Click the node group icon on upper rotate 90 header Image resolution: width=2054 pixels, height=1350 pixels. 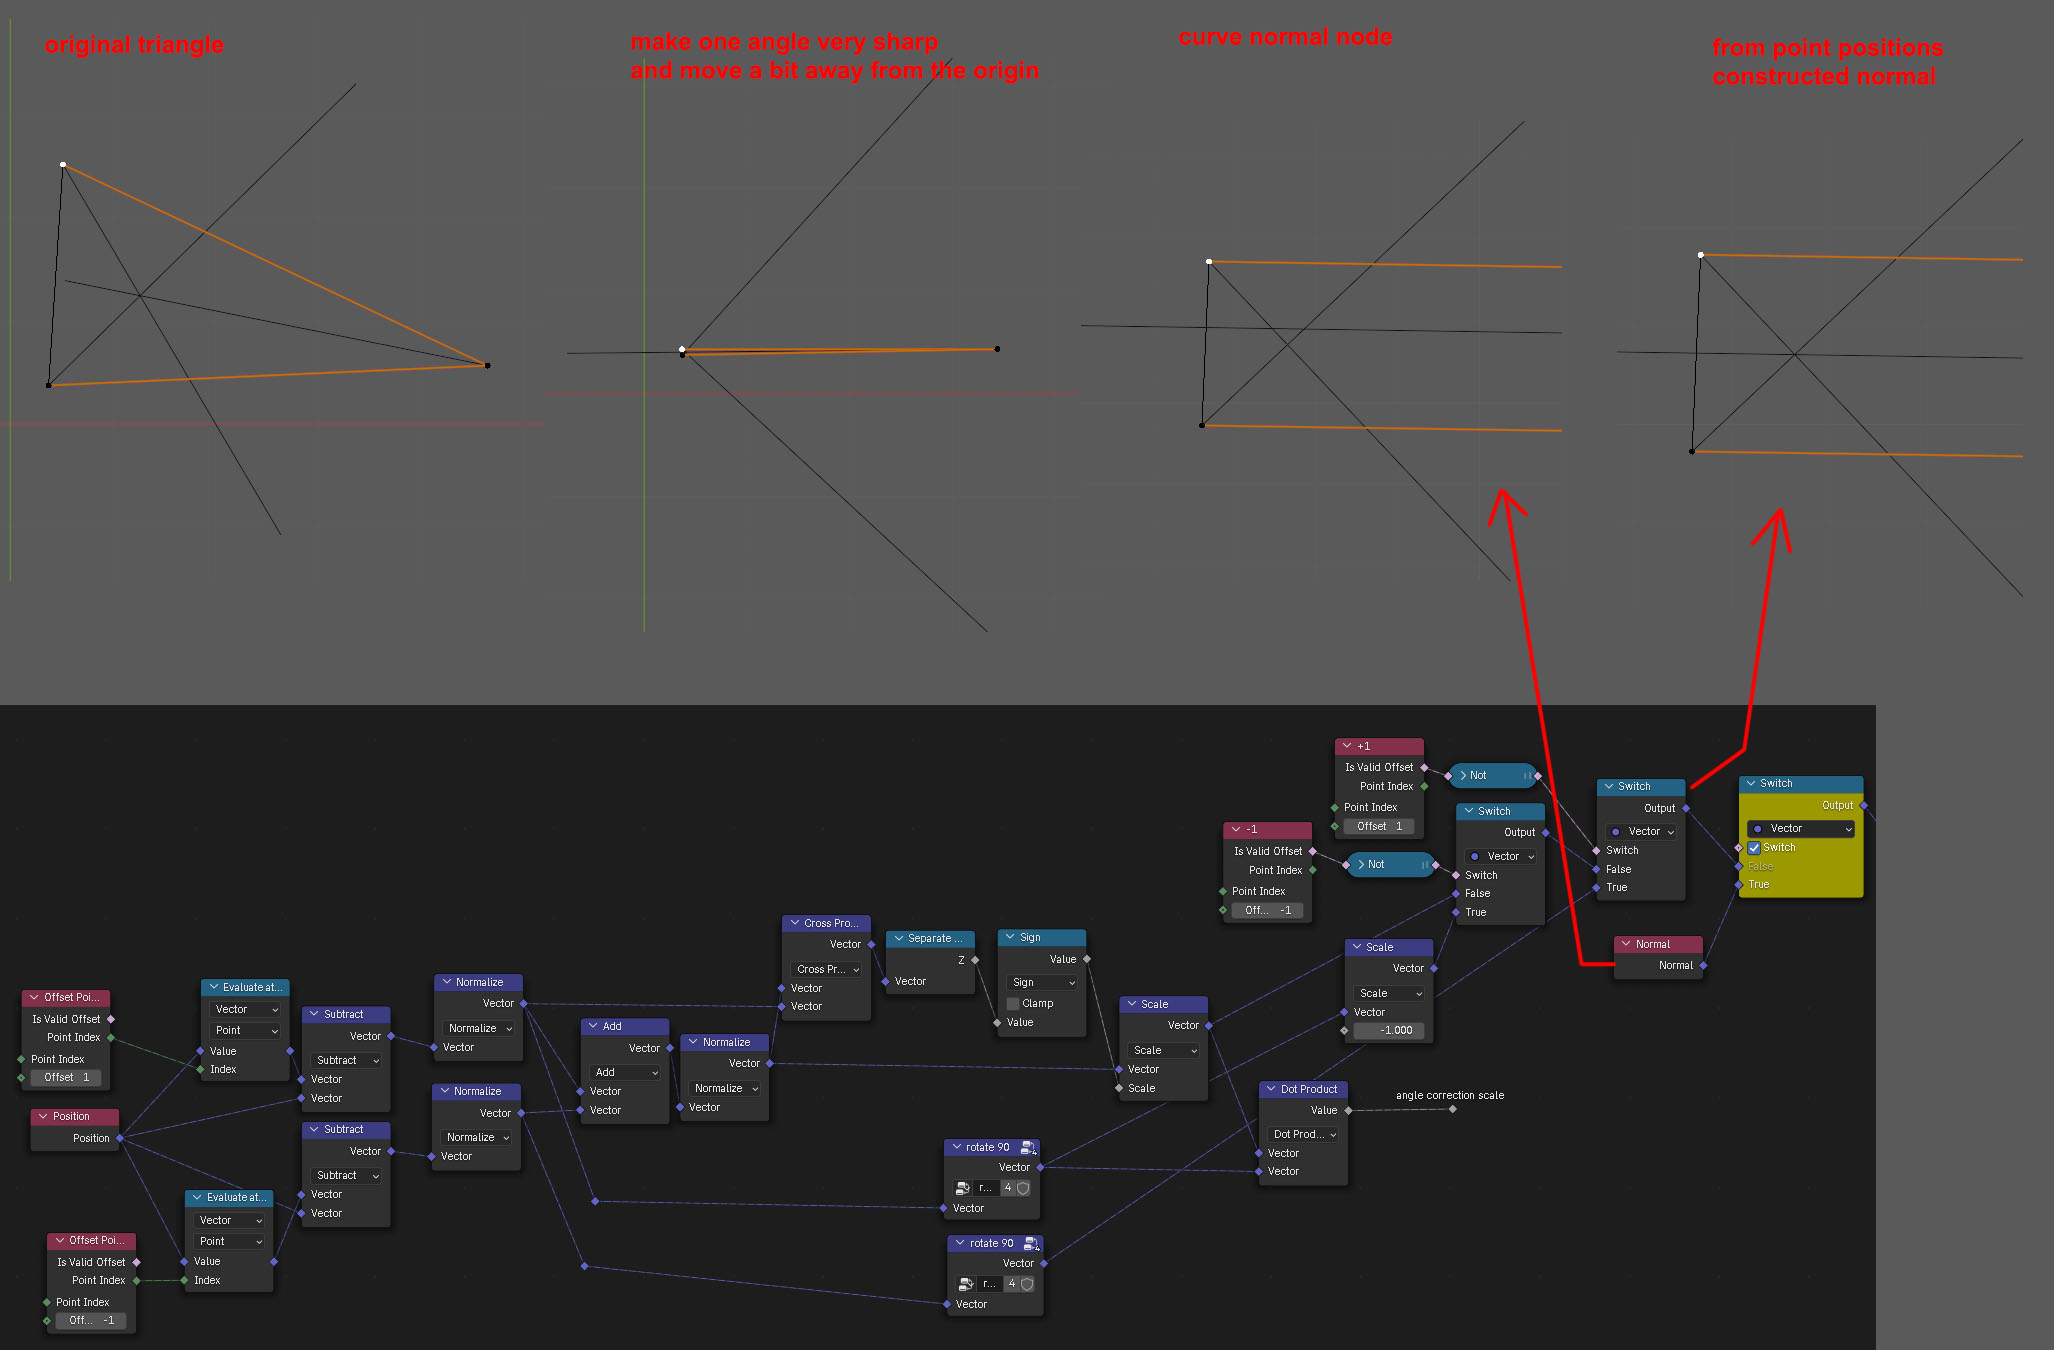point(1027,1148)
